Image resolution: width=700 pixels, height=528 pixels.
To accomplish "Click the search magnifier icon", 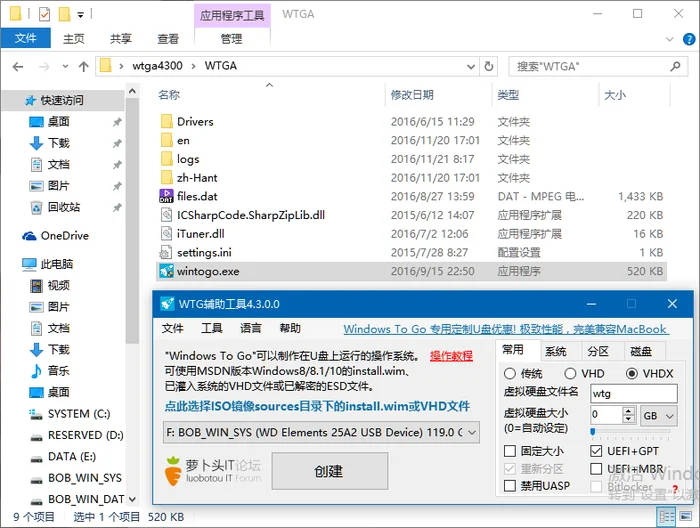I will (x=675, y=67).
